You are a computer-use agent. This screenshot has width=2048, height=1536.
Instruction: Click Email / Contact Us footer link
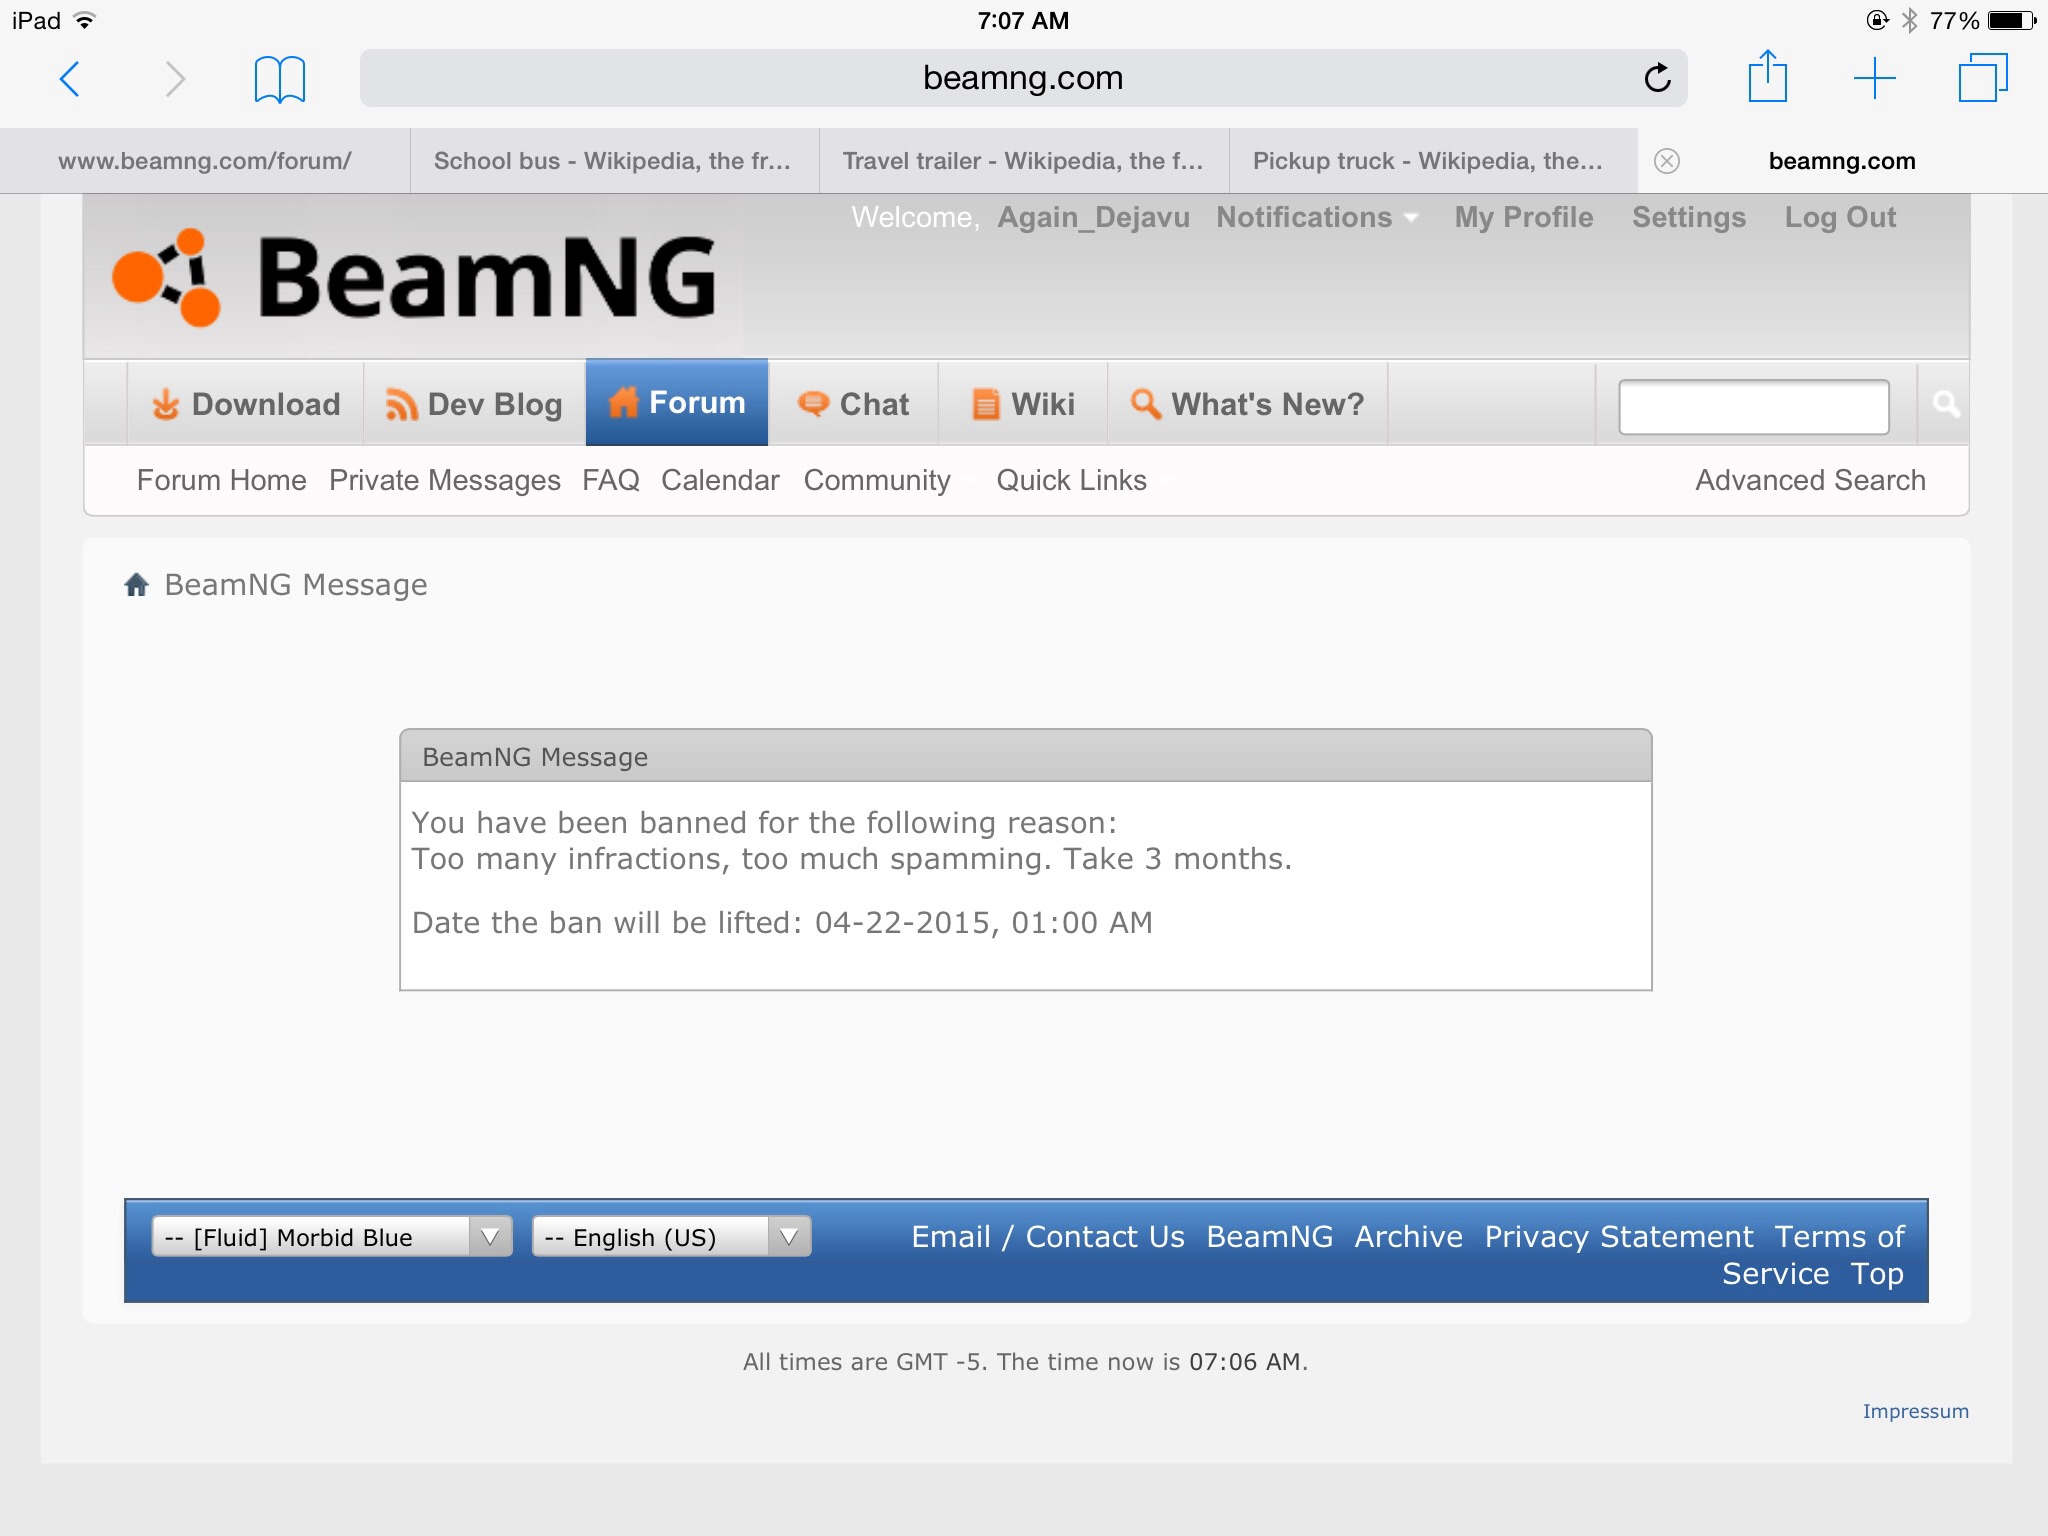[x=1048, y=1237]
